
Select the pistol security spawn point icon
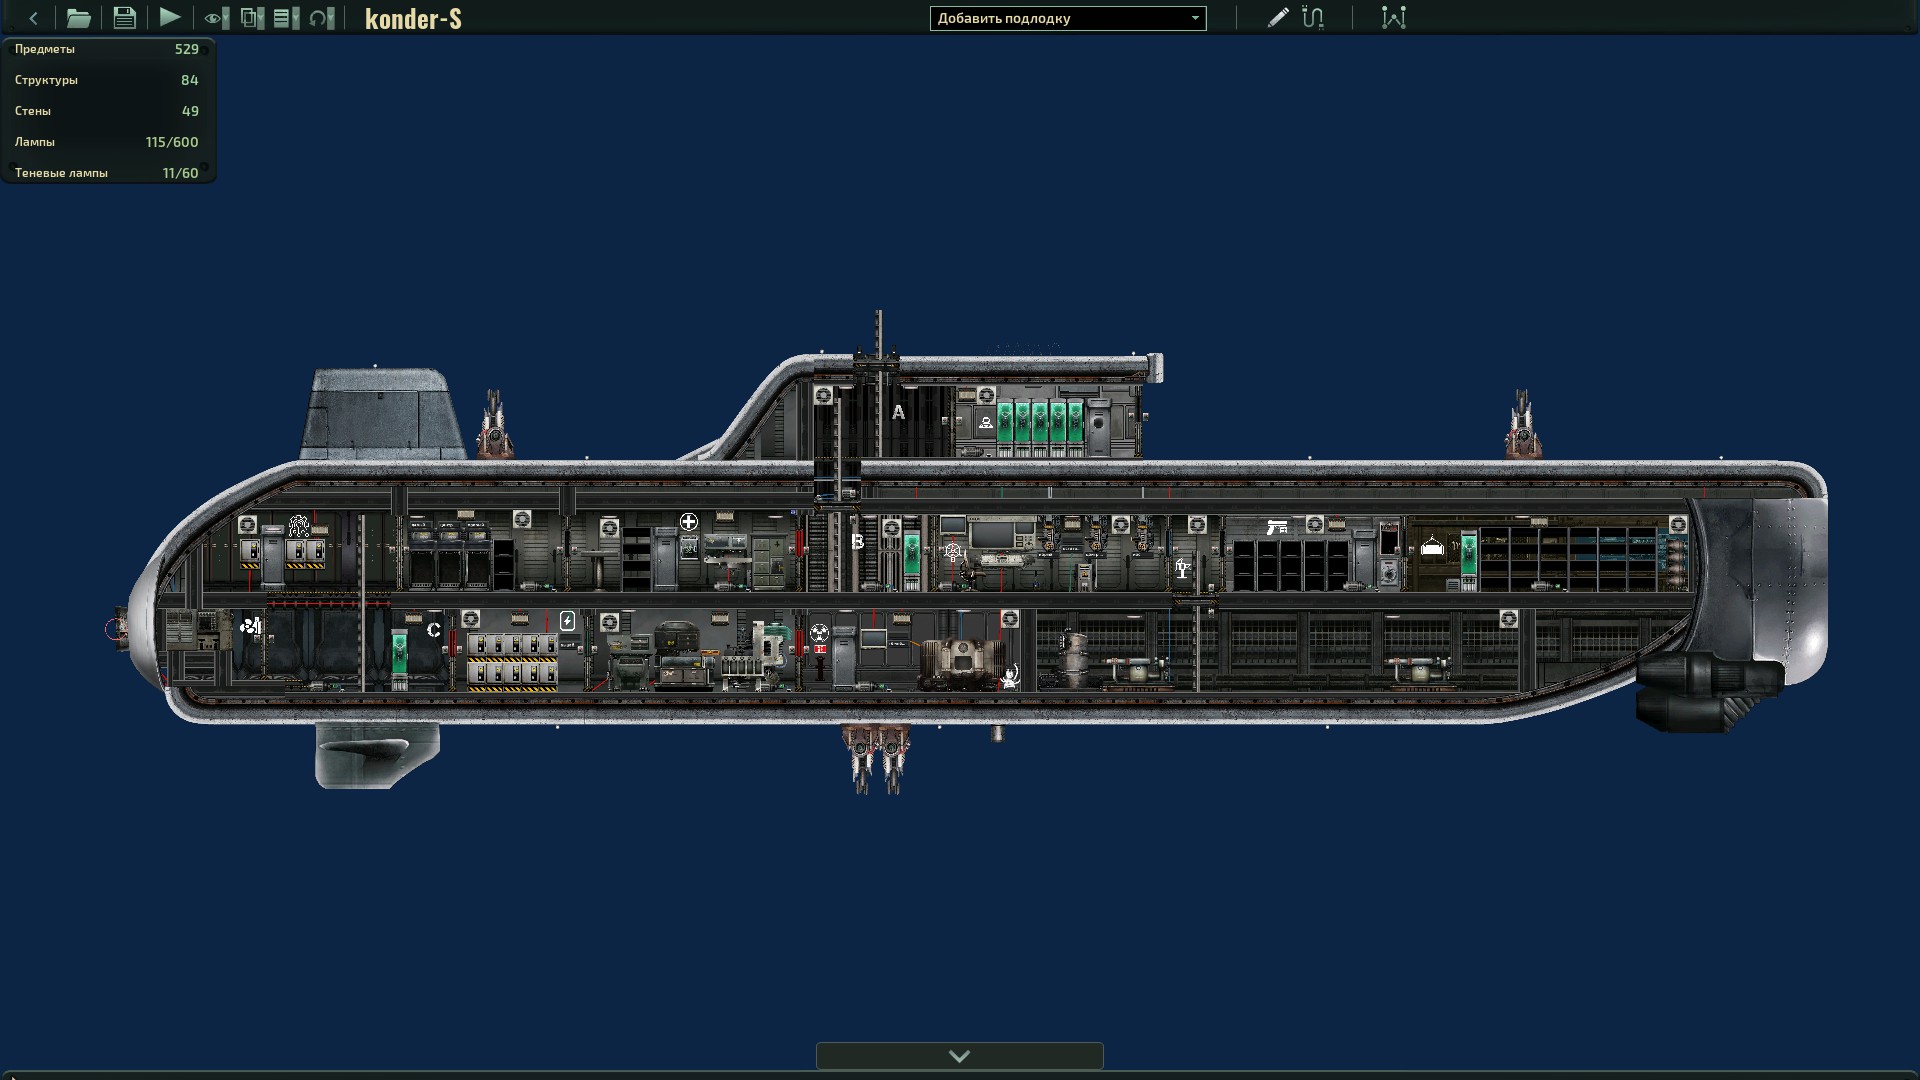click(1277, 527)
